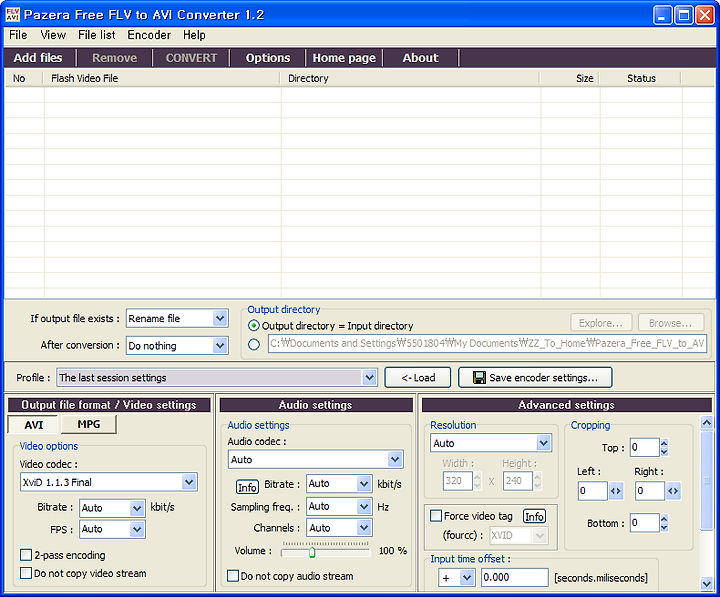720x597 pixels.
Task: Click the Explore... button
Action: [601, 323]
